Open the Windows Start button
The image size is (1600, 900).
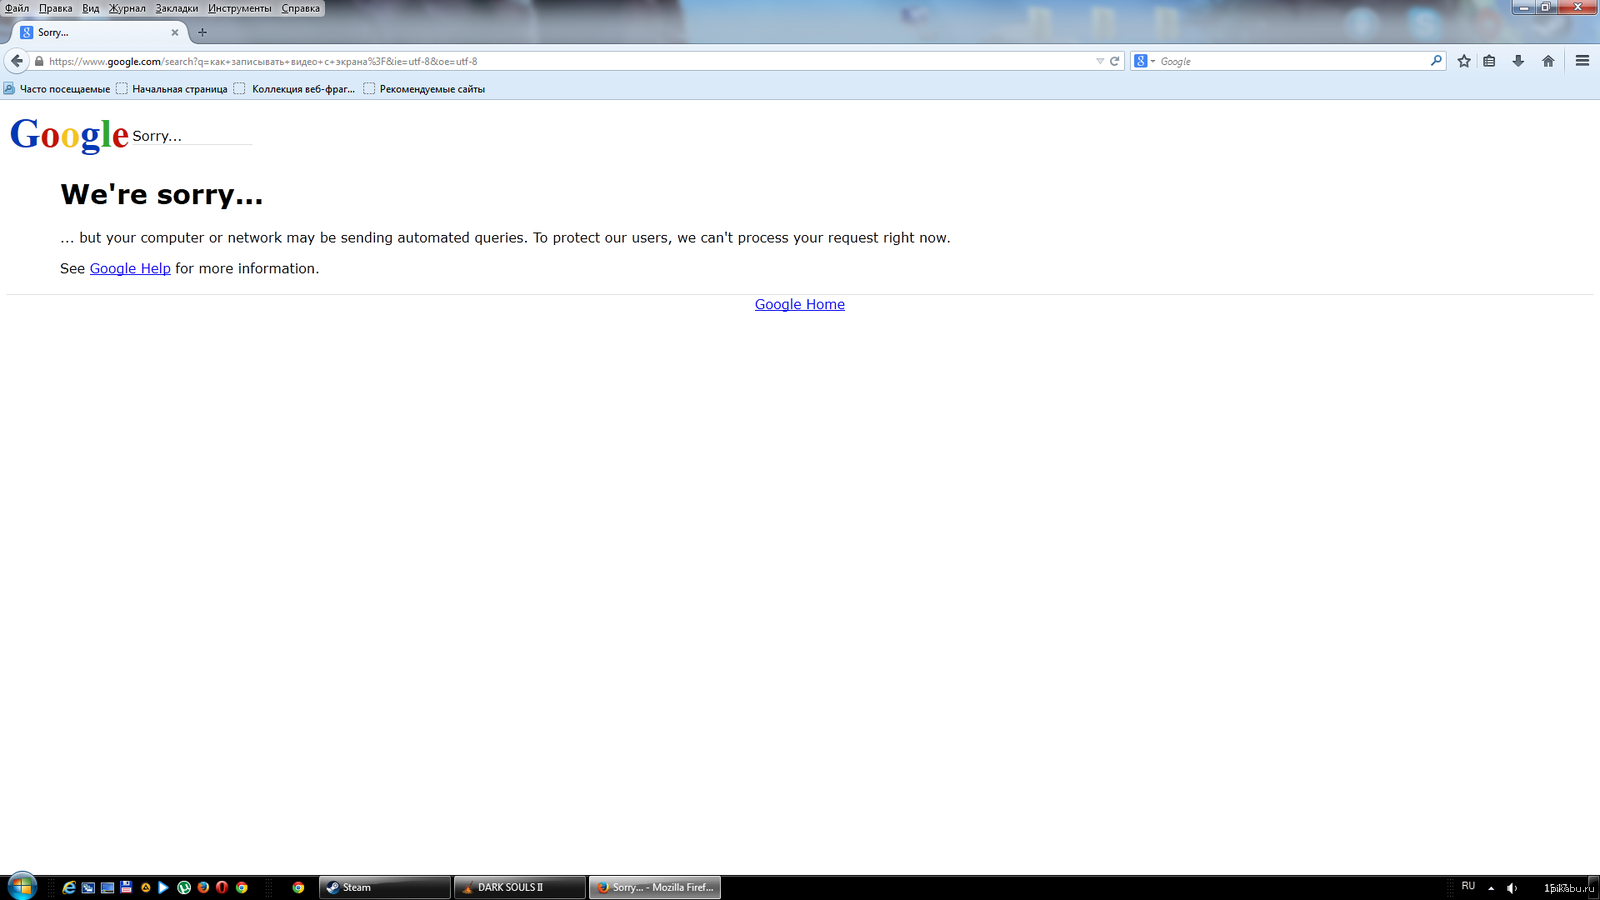pos(22,886)
